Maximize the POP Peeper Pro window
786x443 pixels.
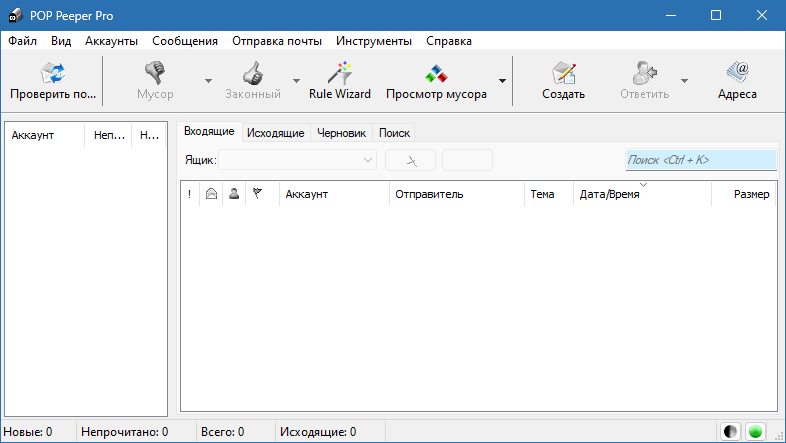(716, 16)
